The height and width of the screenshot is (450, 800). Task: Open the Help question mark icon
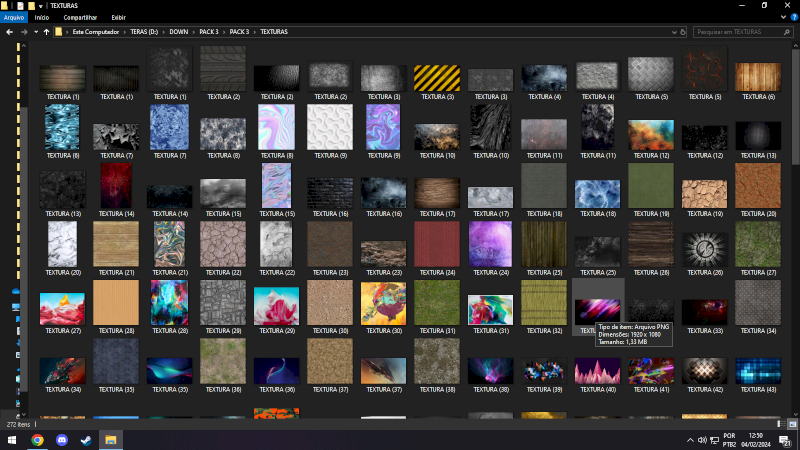[x=793, y=17]
